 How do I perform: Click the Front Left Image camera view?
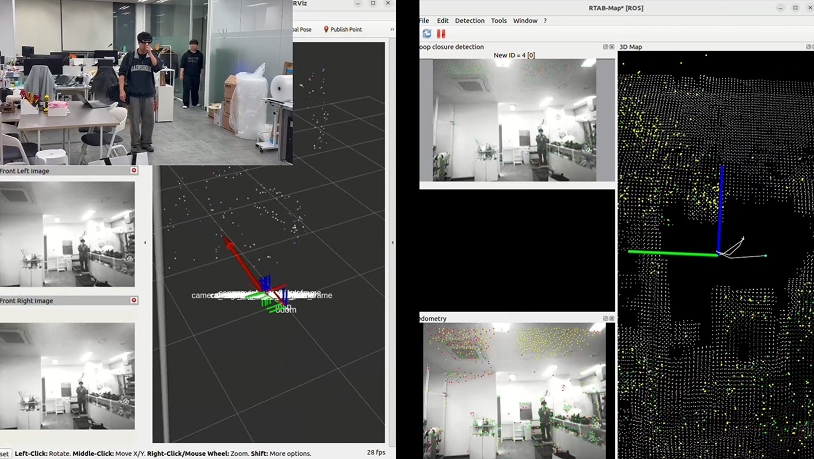click(x=67, y=234)
